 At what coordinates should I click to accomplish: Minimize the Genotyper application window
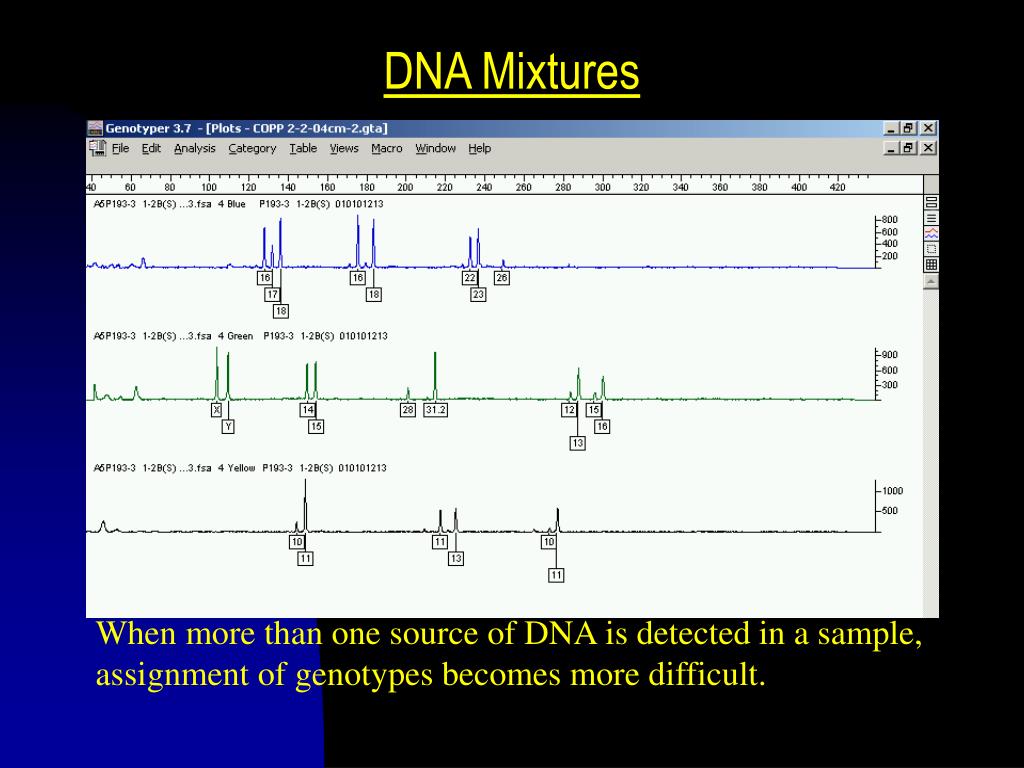point(891,129)
